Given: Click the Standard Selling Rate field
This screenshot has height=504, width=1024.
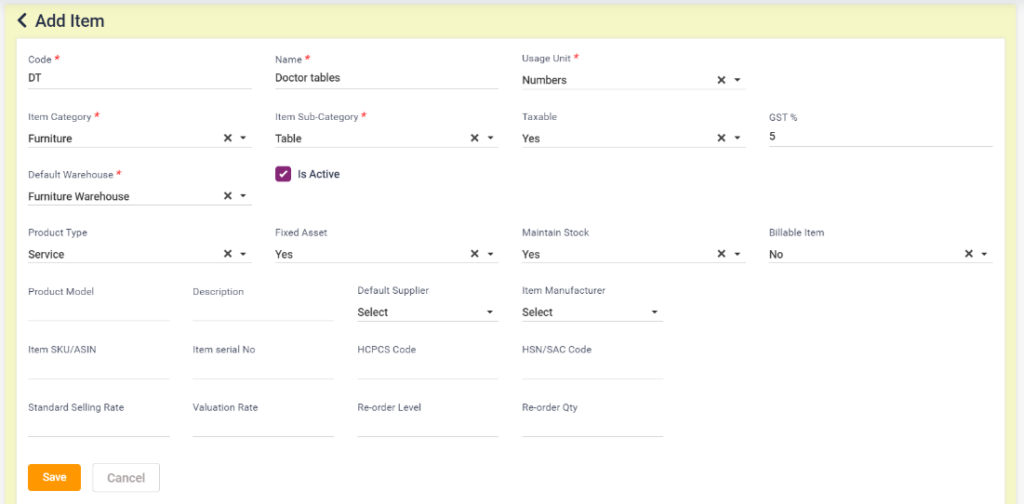Looking at the screenshot, I should coord(98,427).
